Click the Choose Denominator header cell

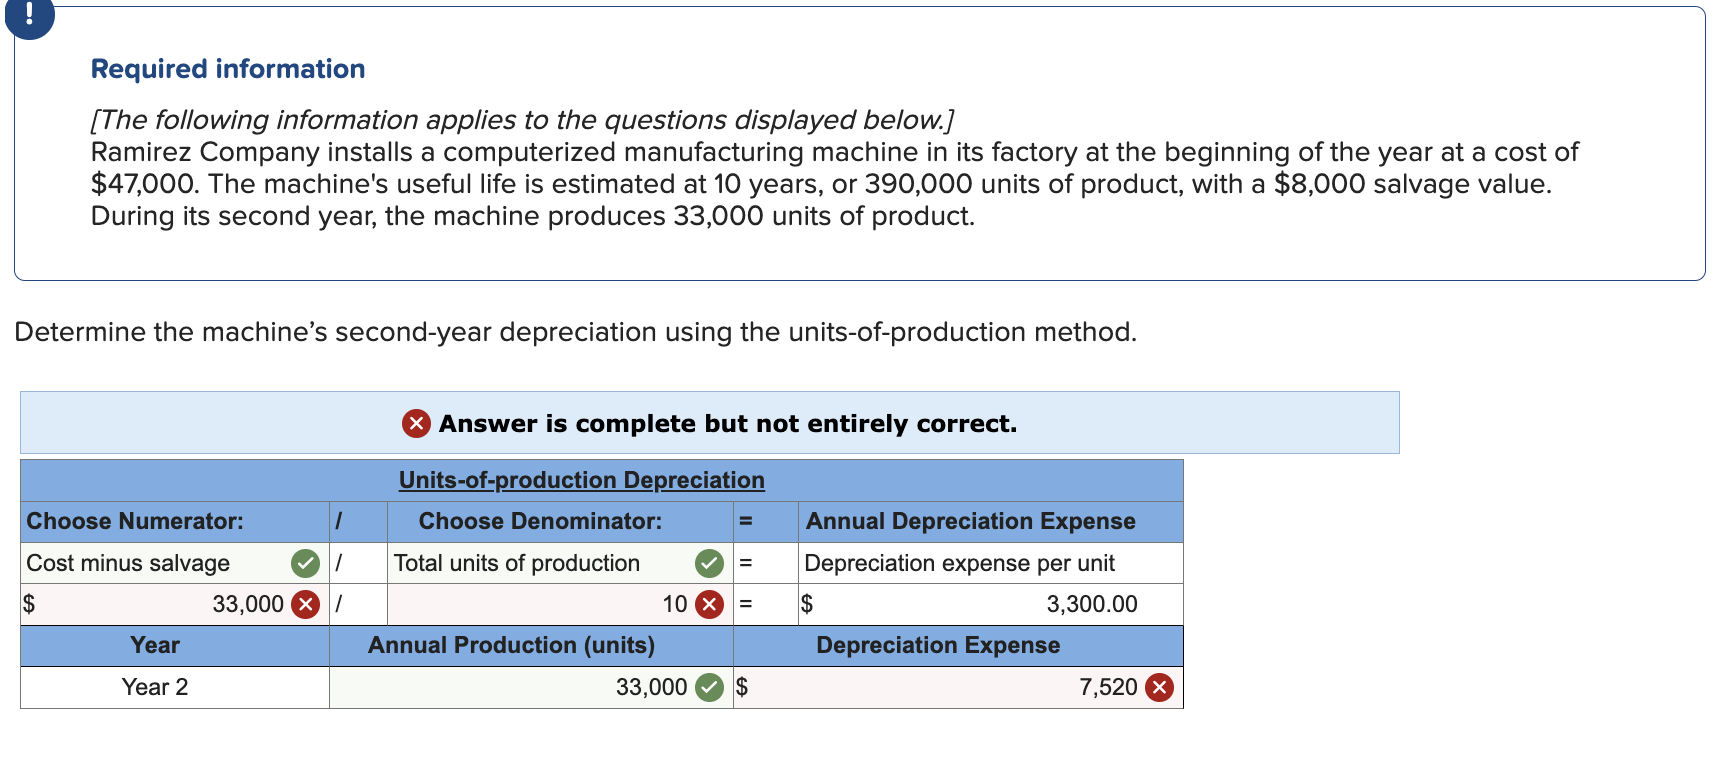[560, 521]
